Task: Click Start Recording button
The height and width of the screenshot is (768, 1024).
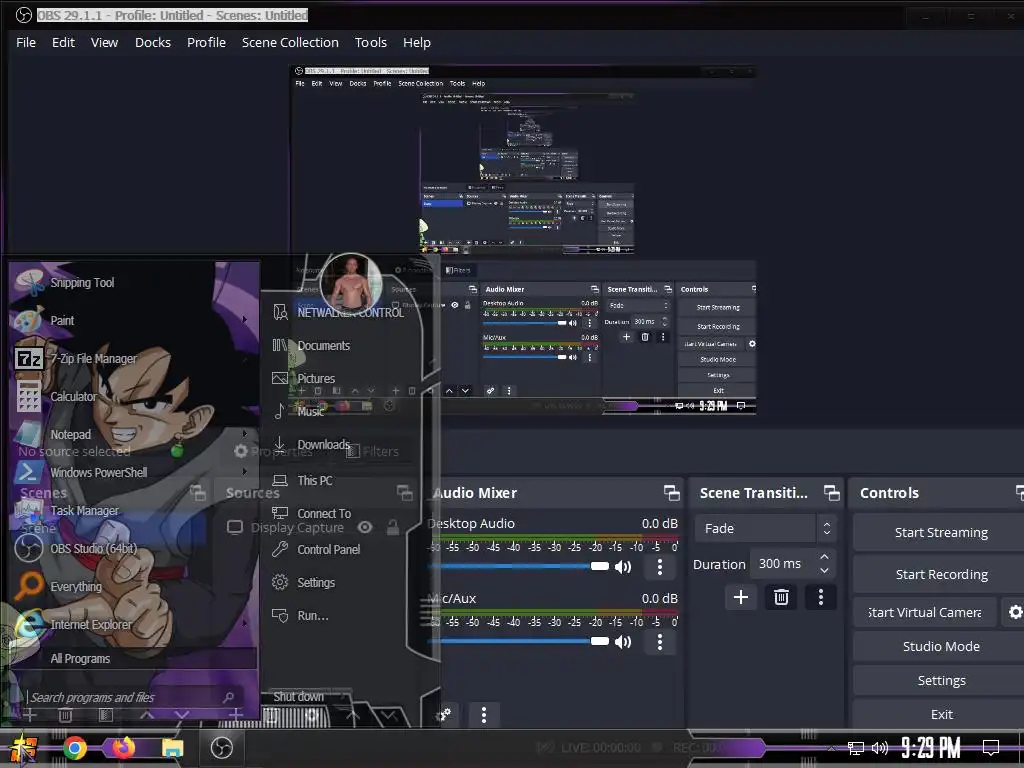Action: [940, 575]
